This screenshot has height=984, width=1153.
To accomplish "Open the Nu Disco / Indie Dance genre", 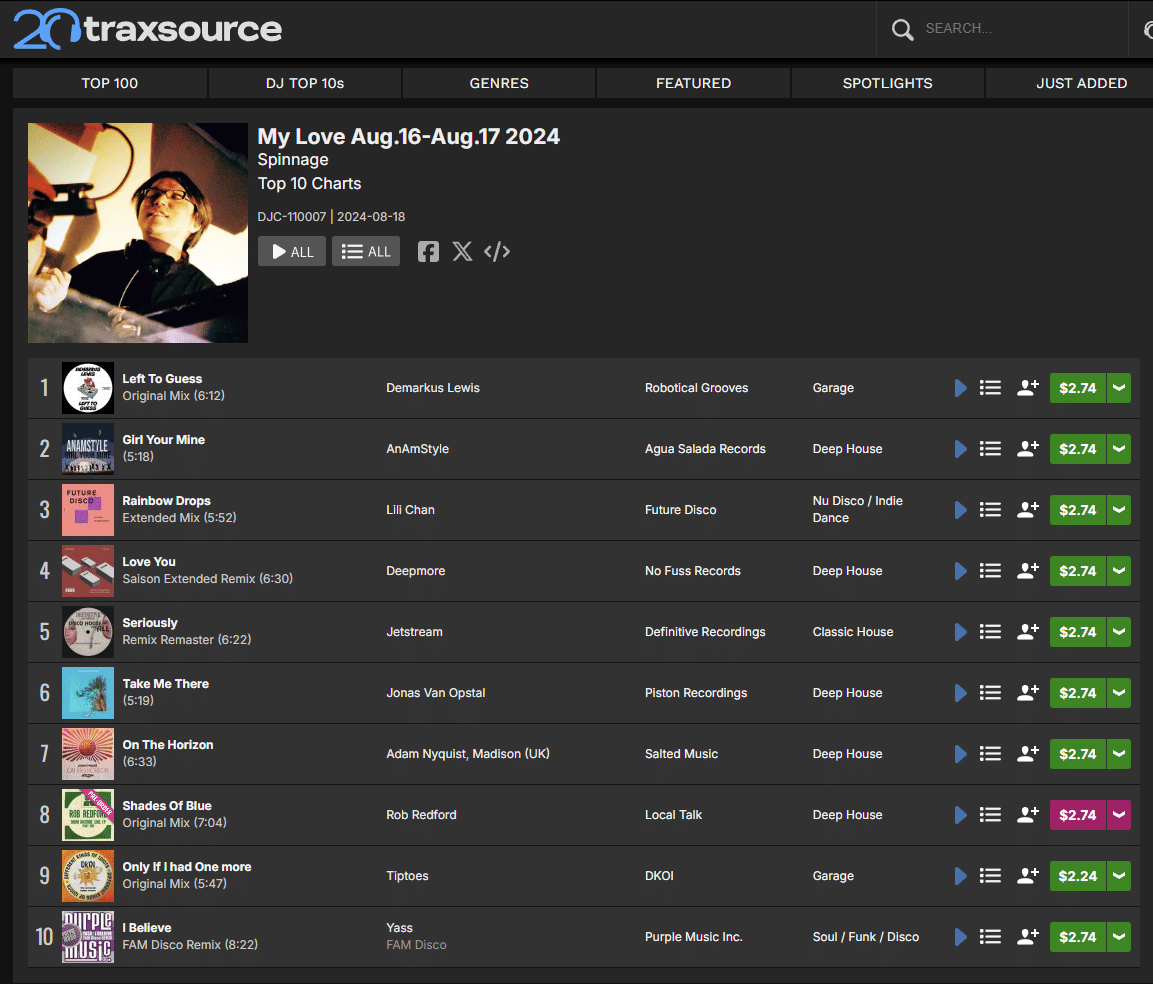I will 857,509.
